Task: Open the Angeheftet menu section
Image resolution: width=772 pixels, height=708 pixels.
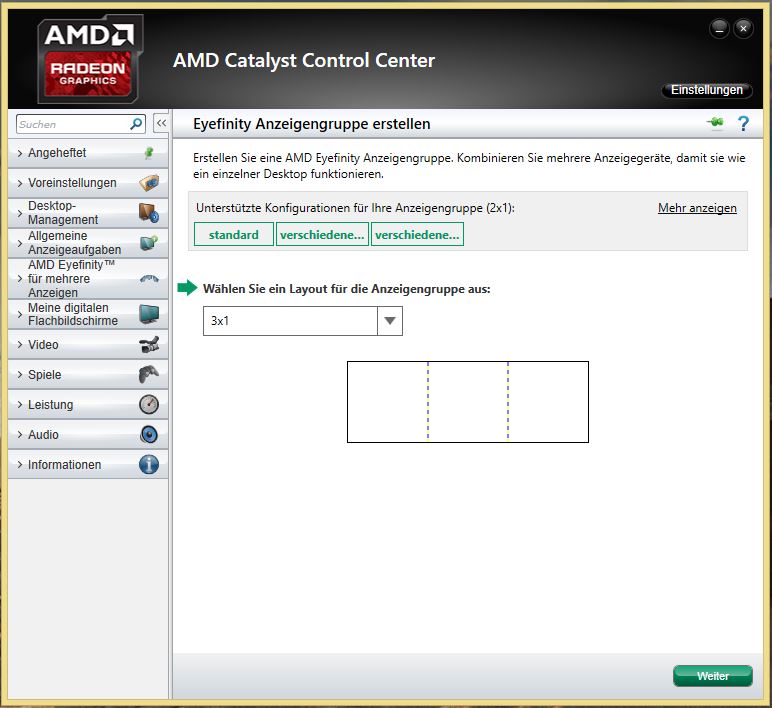Action: 88,153
